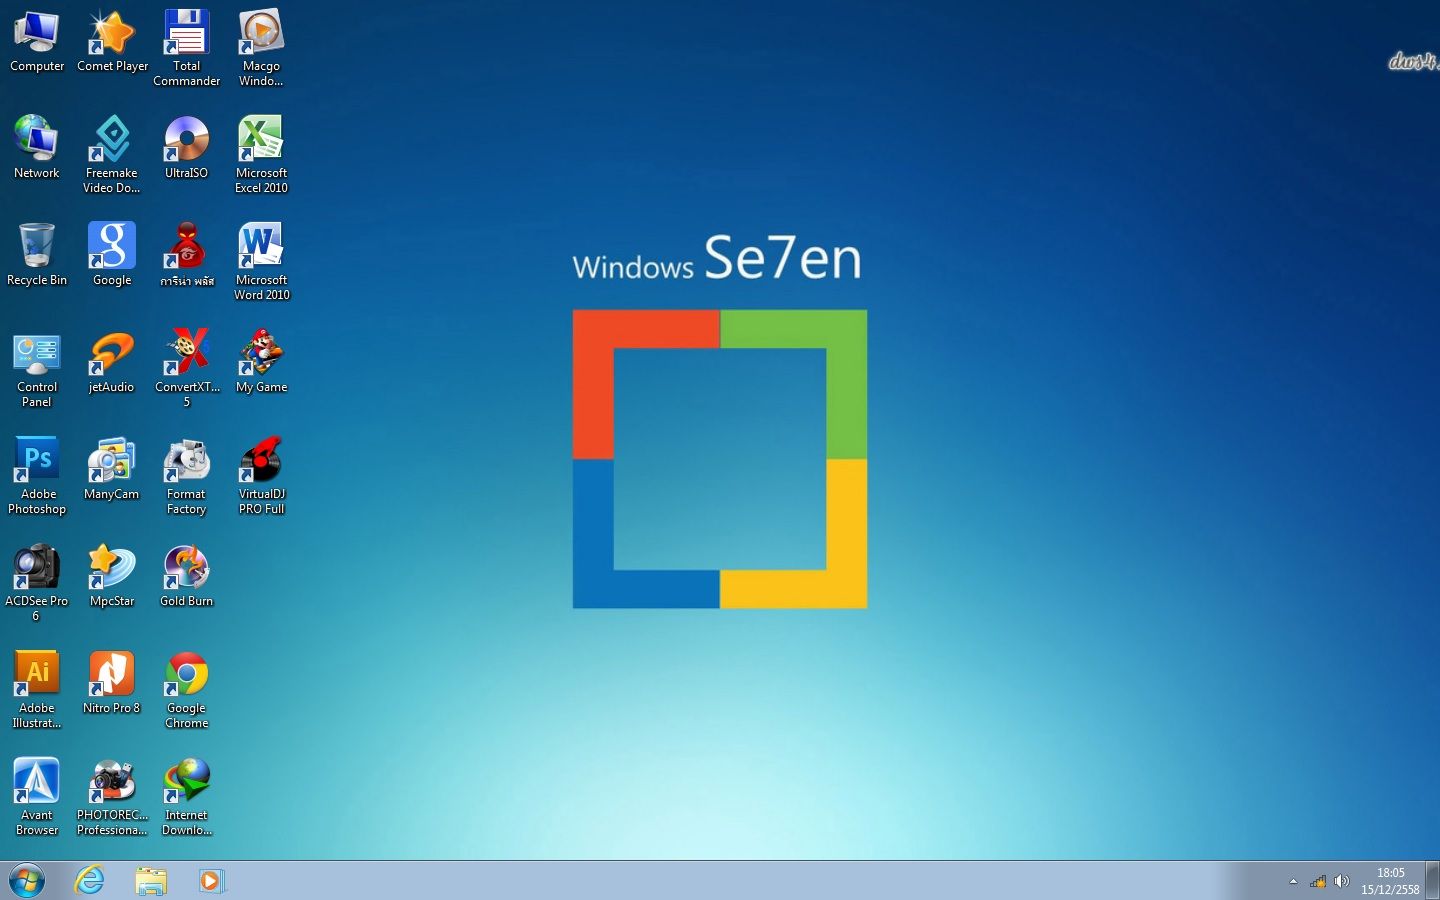Viewport: 1440px width, 900px height.
Task: Open the media player taskbar icon
Action: click(x=211, y=880)
